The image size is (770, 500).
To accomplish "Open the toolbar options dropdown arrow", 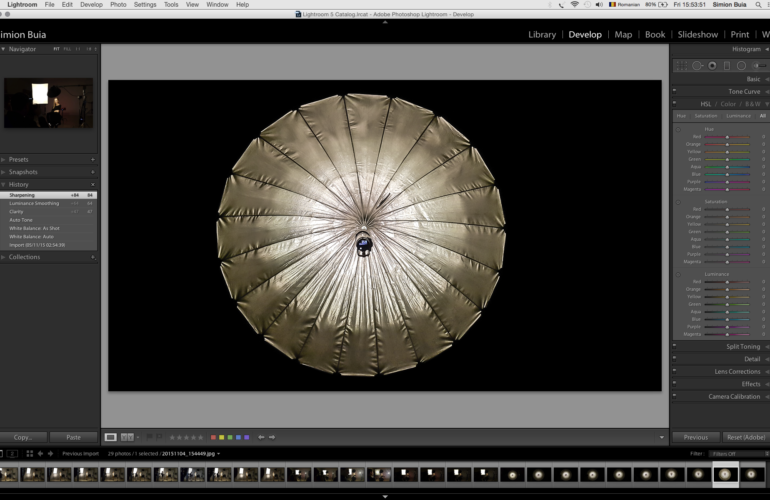I will tap(661, 437).
